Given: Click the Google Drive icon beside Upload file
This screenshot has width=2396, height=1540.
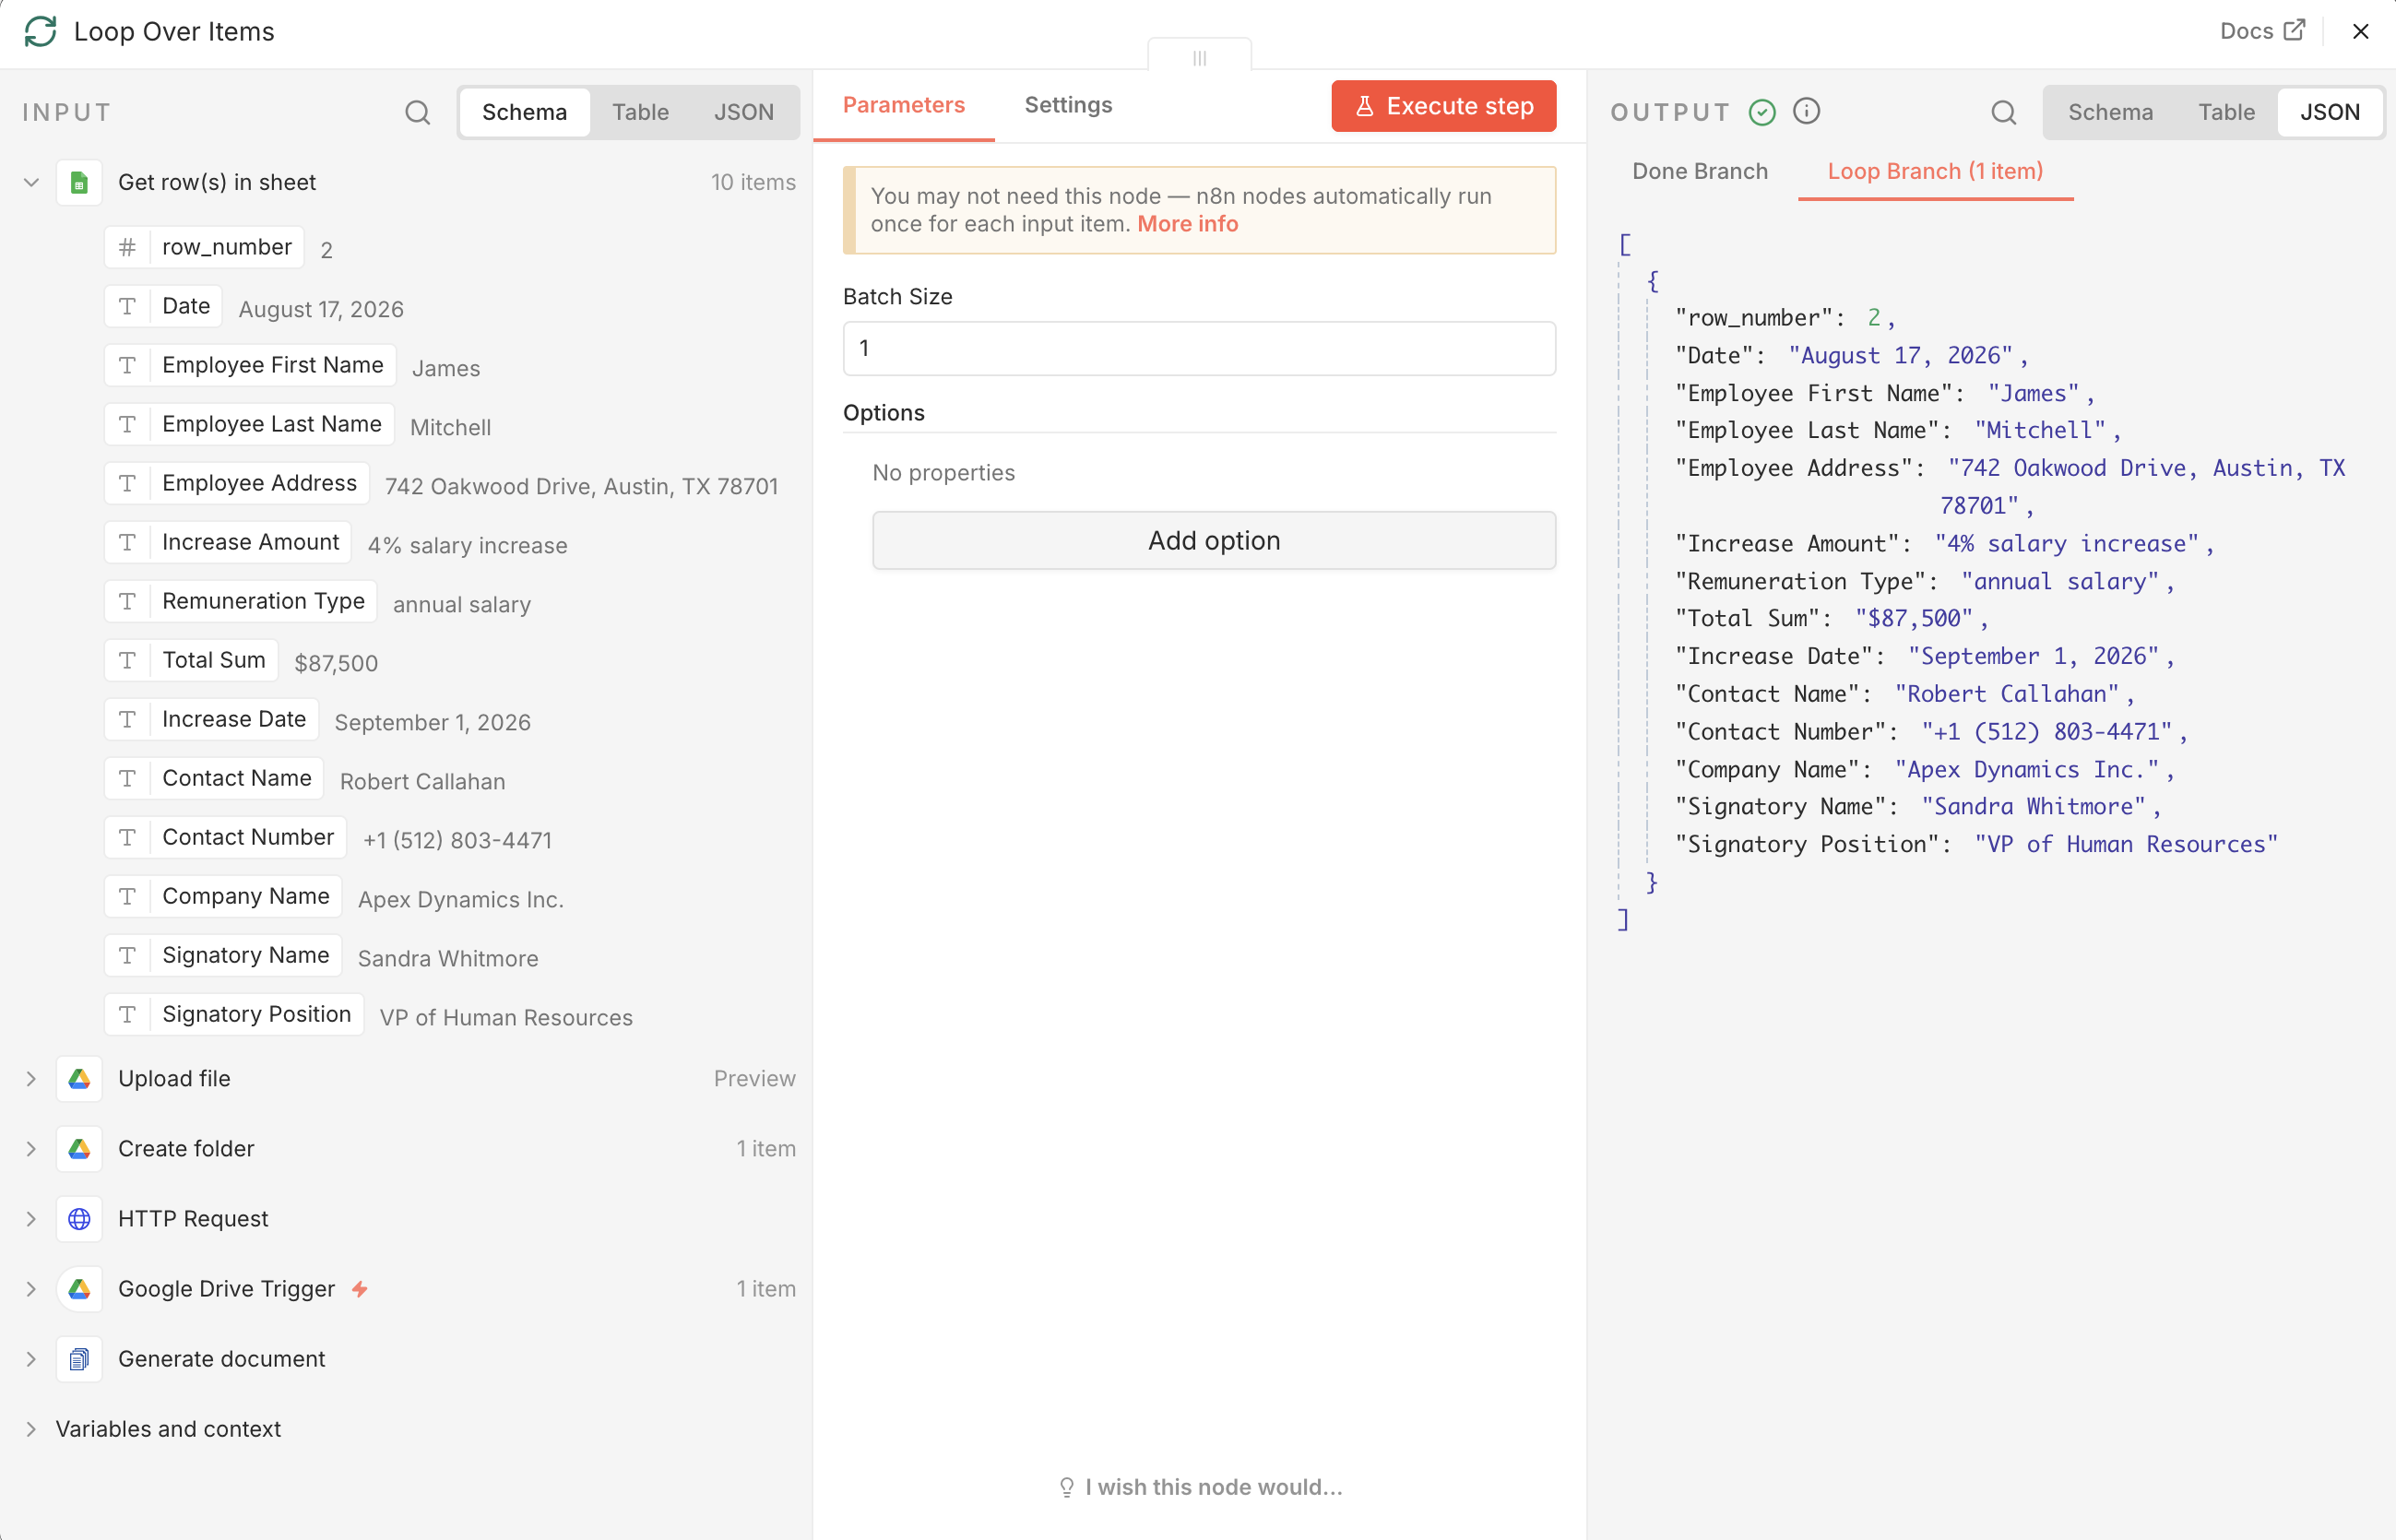Looking at the screenshot, I should tap(79, 1078).
